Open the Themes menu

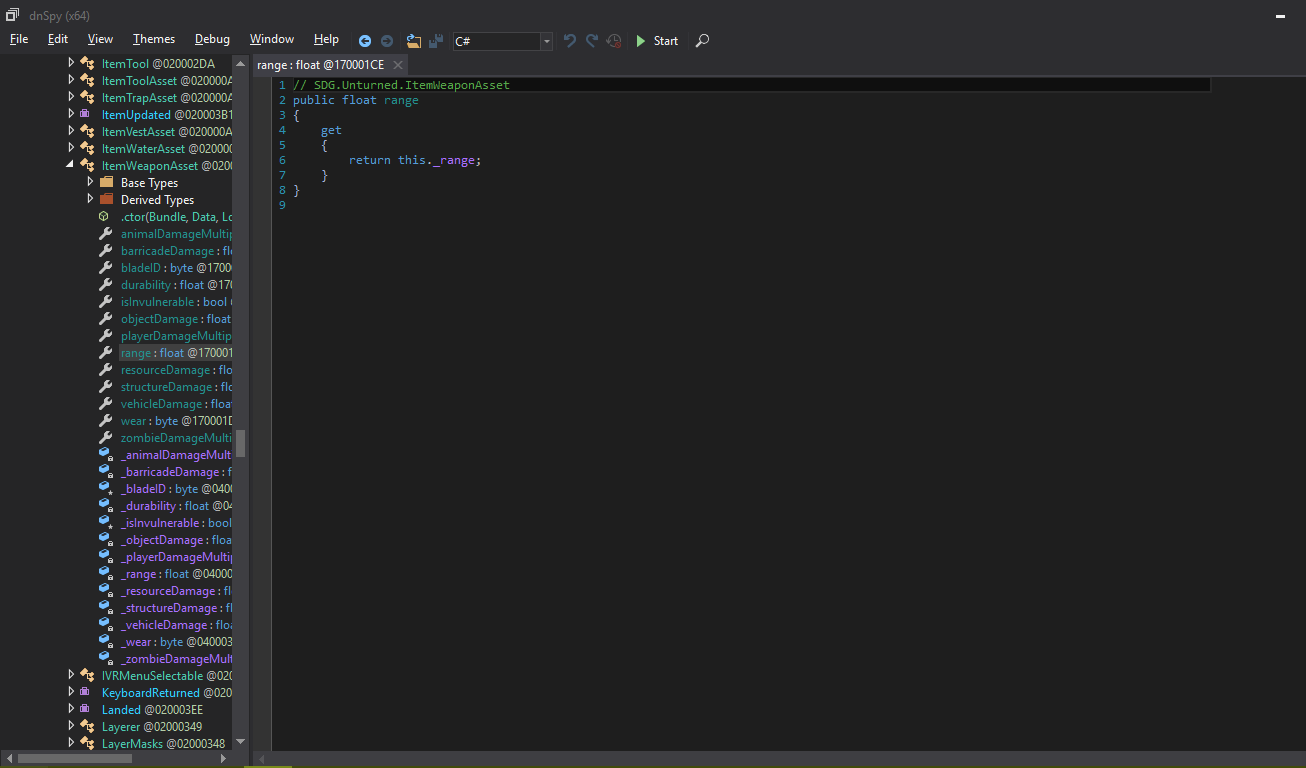[x=154, y=39]
